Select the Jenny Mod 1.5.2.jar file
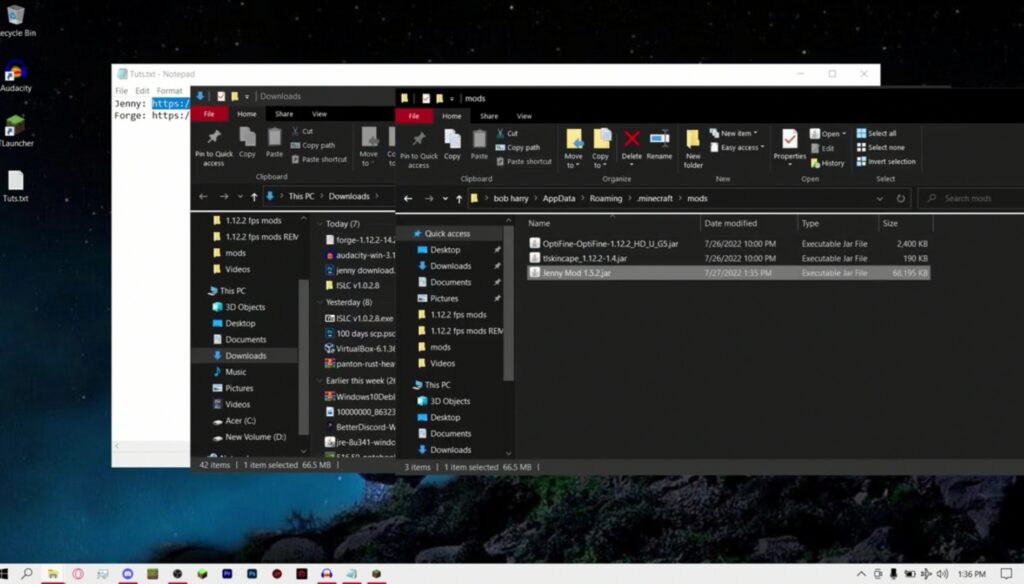 pos(728,273)
